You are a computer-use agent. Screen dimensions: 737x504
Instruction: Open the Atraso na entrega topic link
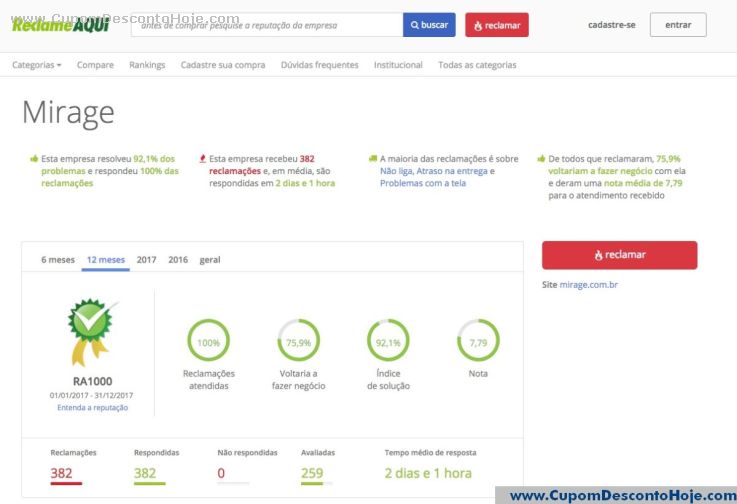pyautogui.click(x=452, y=171)
